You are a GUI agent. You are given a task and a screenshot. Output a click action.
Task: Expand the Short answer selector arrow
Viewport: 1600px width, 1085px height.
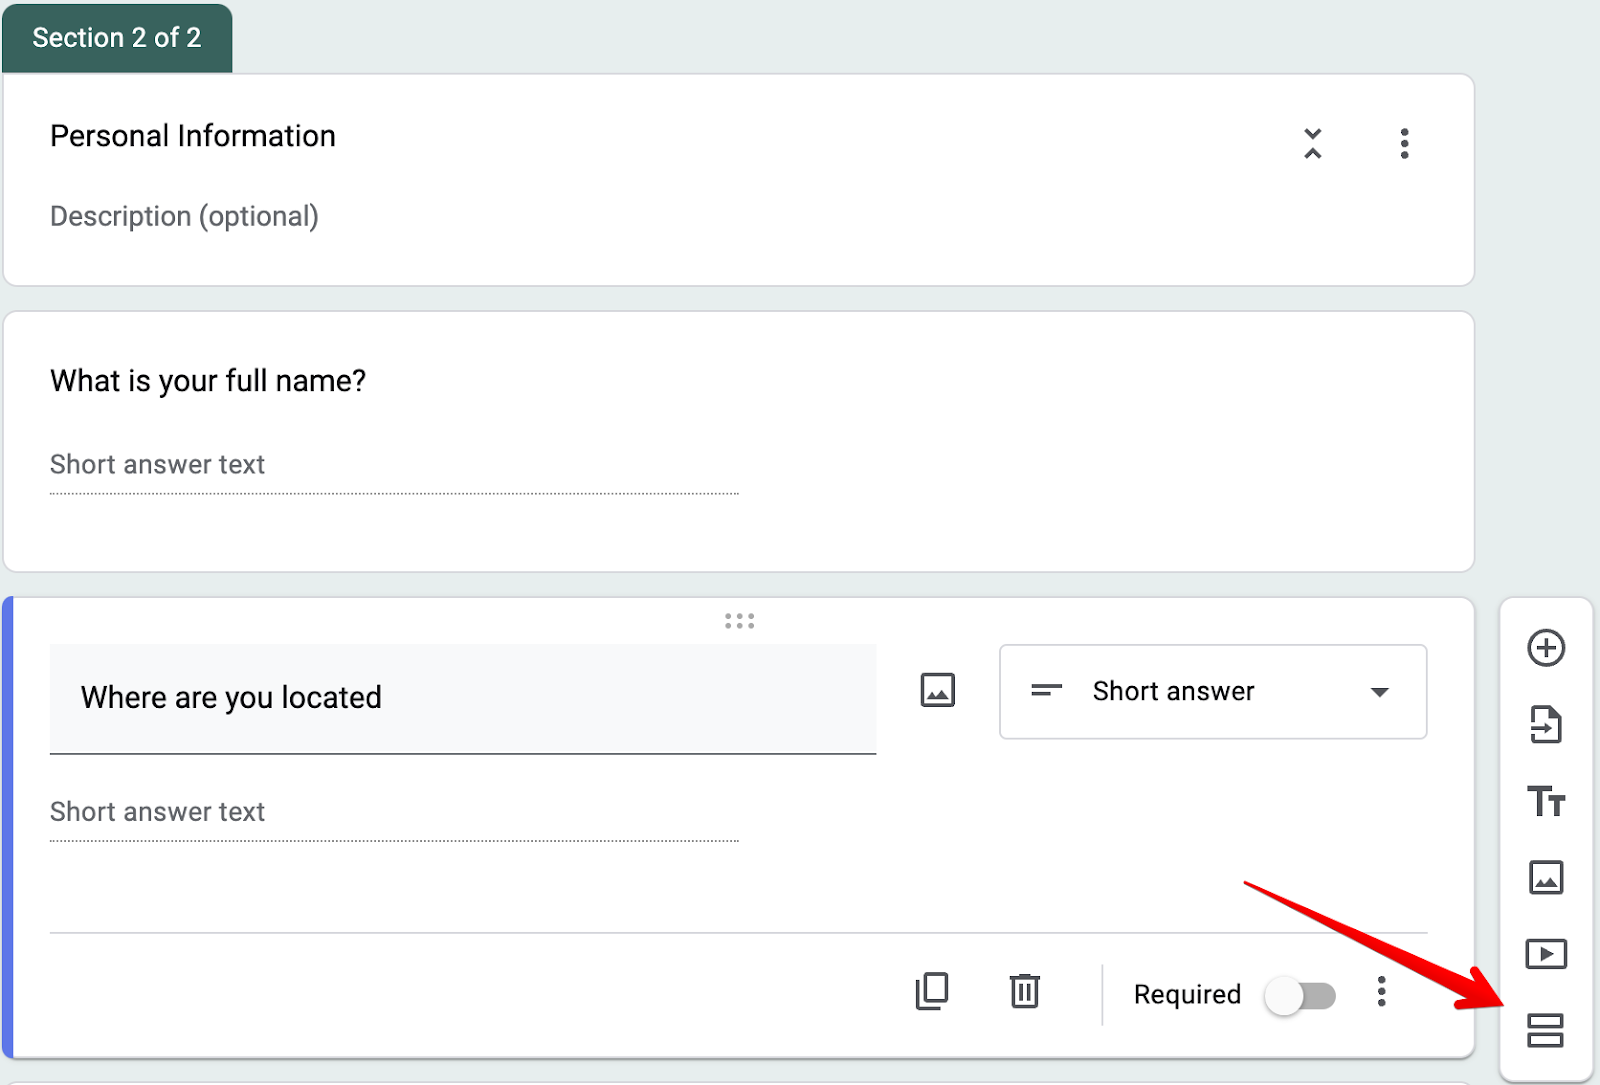tap(1379, 691)
